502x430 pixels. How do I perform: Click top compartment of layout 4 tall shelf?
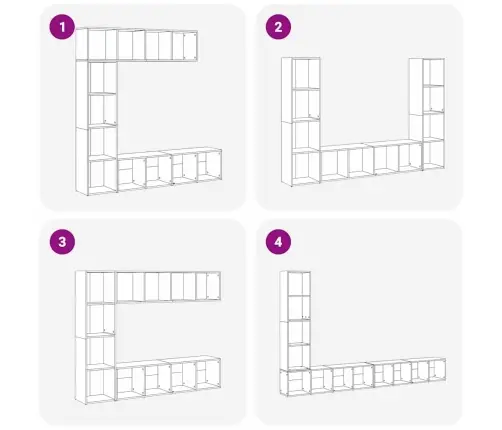[299, 283]
